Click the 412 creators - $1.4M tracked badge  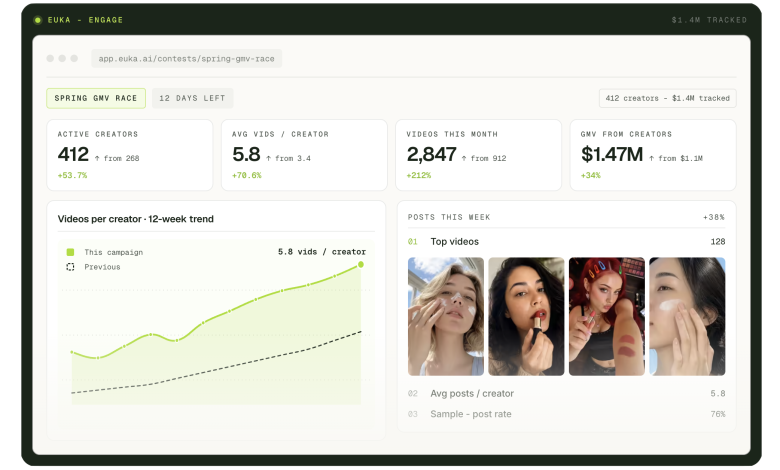coord(668,98)
